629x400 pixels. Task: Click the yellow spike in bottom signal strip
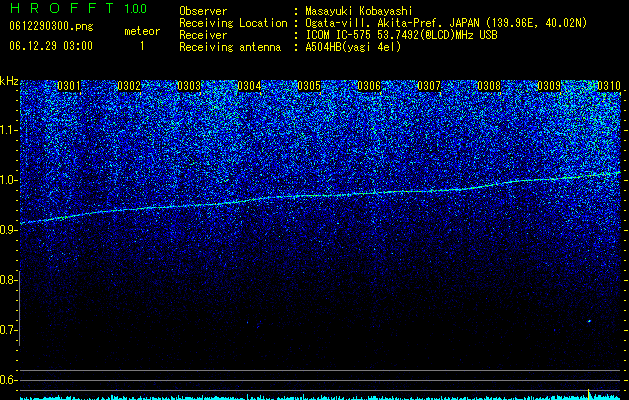pyautogui.click(x=588, y=394)
